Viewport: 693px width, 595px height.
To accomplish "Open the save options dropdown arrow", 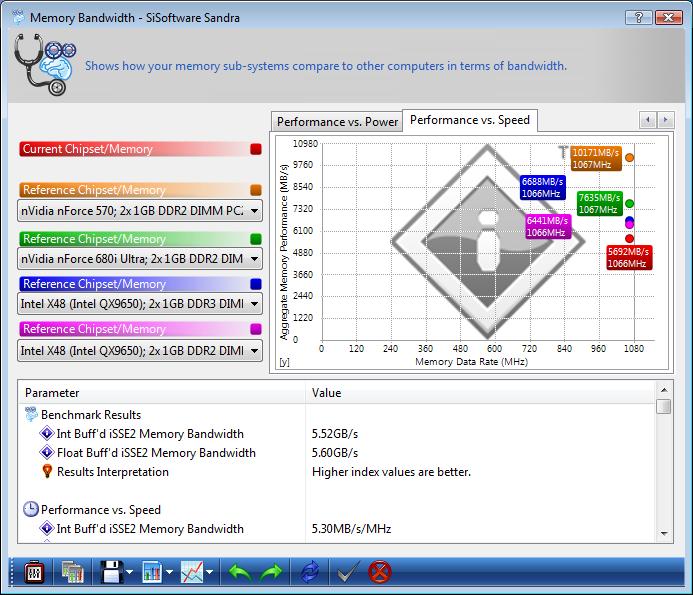I will (x=129, y=572).
